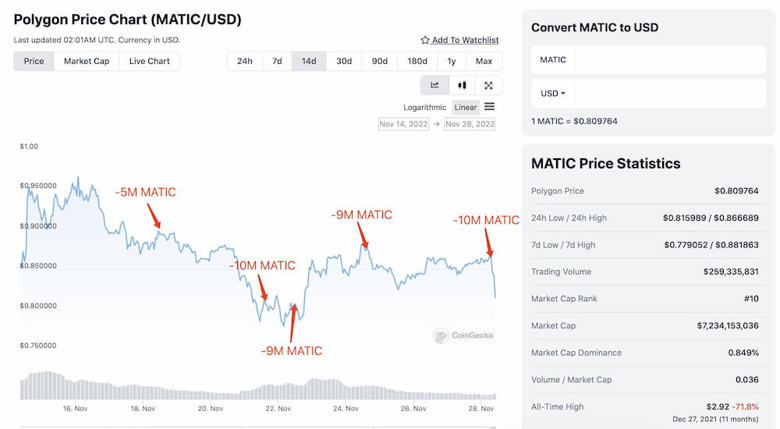Switch to the Live Chart tab
Image resolution: width=780 pixels, height=429 pixels.
click(149, 61)
